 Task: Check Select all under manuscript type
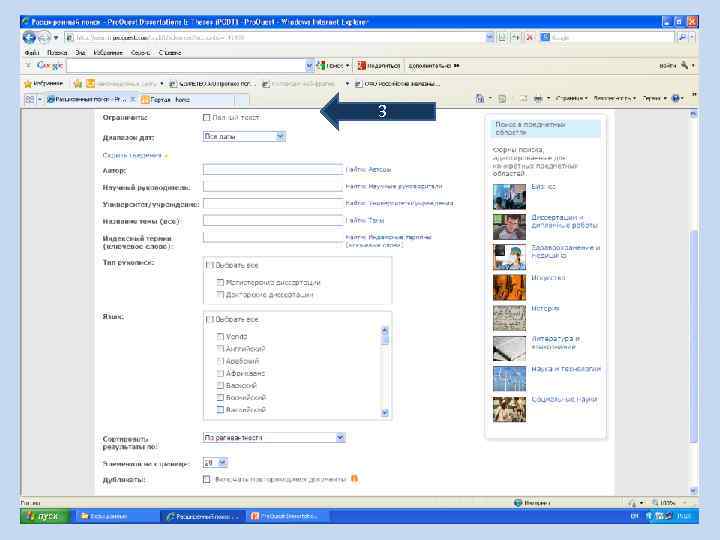pyautogui.click(x=209, y=265)
